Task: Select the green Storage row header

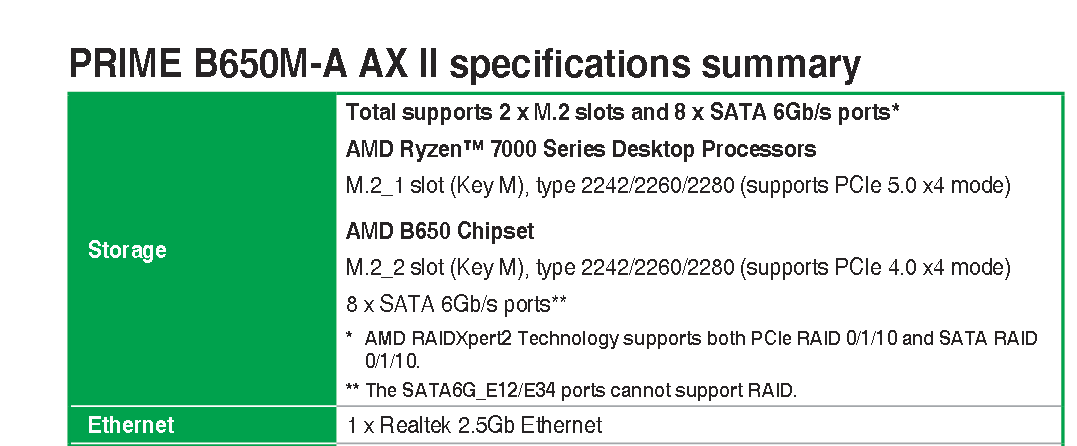Action: click(x=202, y=249)
